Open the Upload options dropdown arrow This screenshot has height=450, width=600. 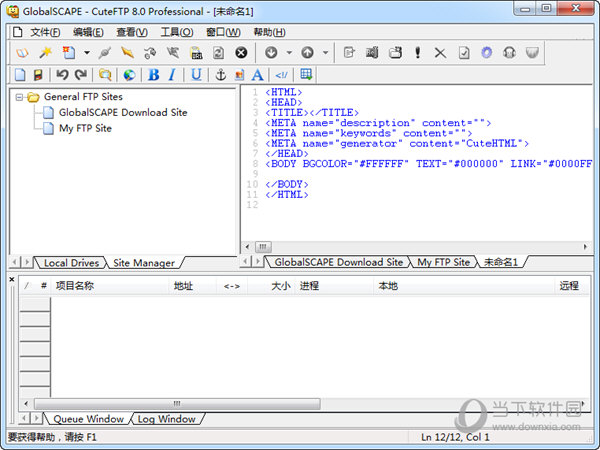(325, 52)
